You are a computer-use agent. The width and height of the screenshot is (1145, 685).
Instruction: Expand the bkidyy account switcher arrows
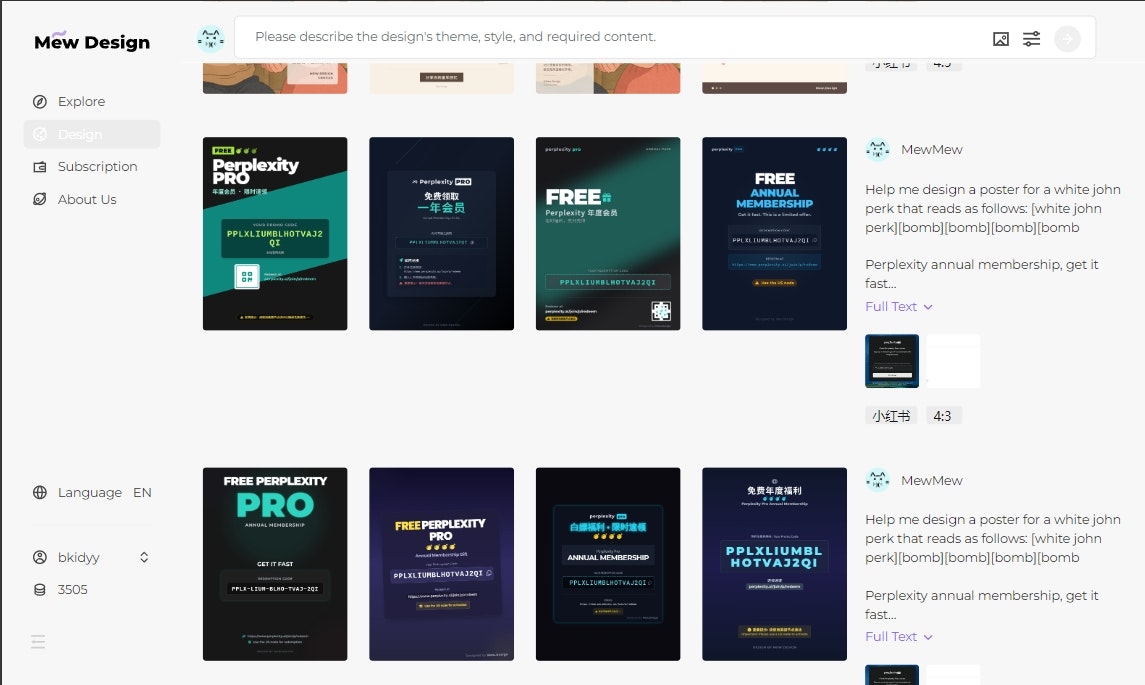coord(144,557)
